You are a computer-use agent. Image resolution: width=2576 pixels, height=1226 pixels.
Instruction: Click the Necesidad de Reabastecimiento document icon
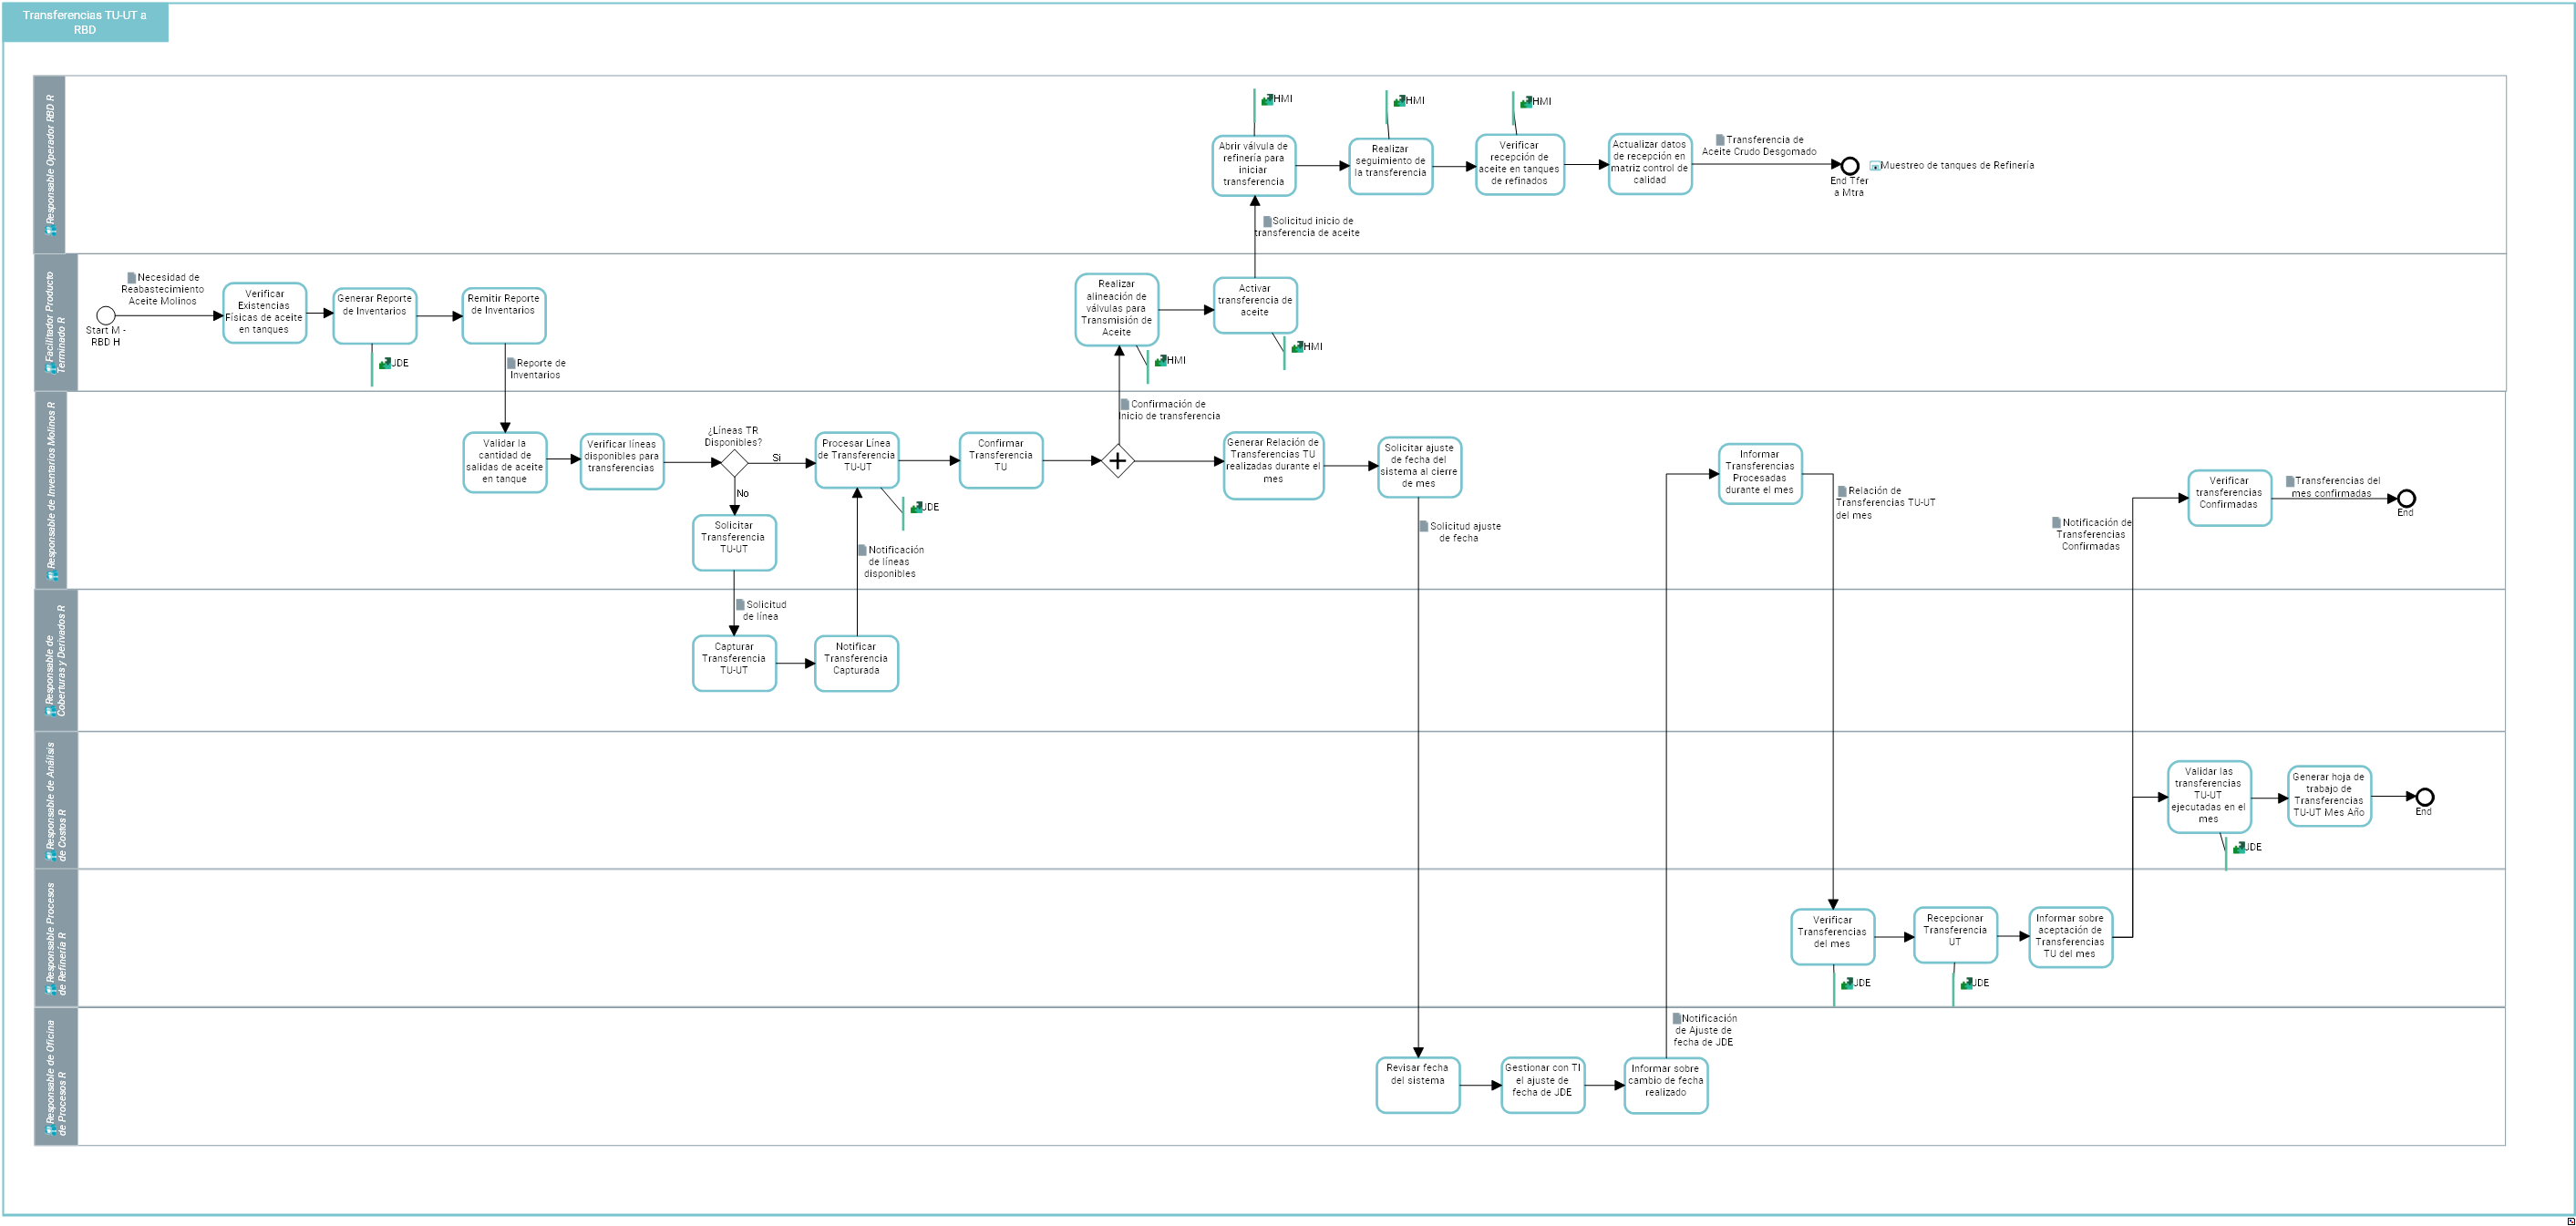coord(131,278)
